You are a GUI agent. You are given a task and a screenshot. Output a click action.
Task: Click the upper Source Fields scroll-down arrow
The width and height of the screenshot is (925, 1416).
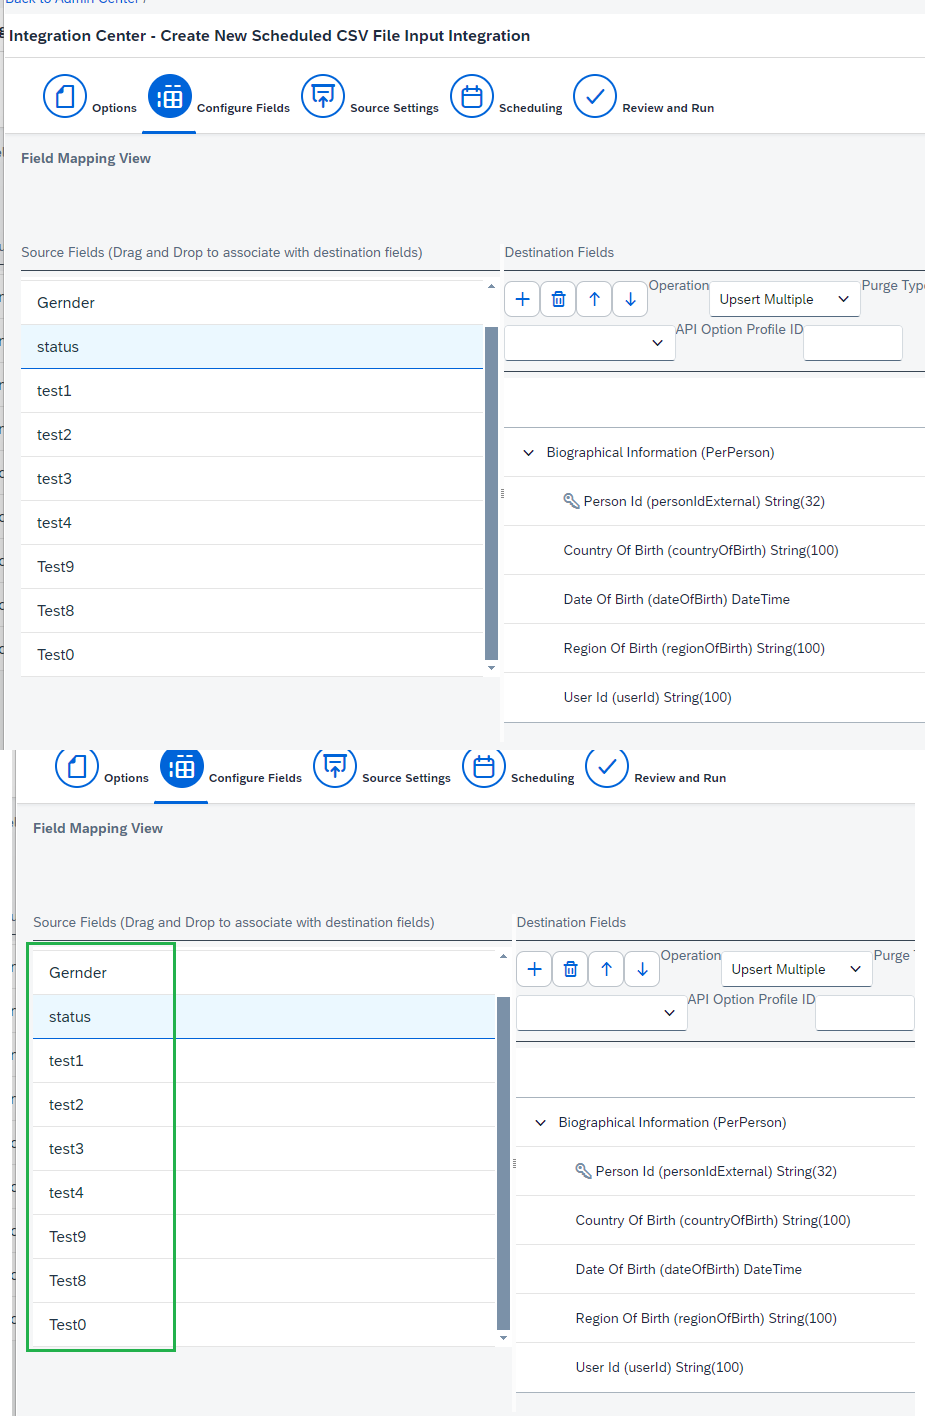tap(491, 667)
